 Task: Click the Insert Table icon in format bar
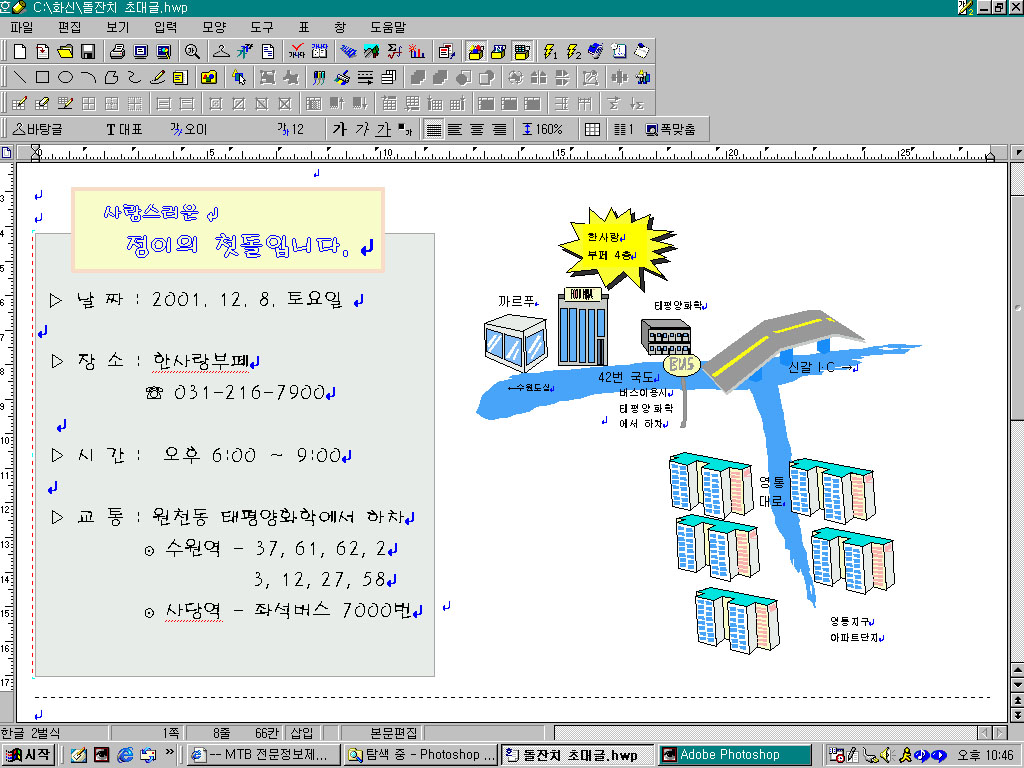click(593, 129)
